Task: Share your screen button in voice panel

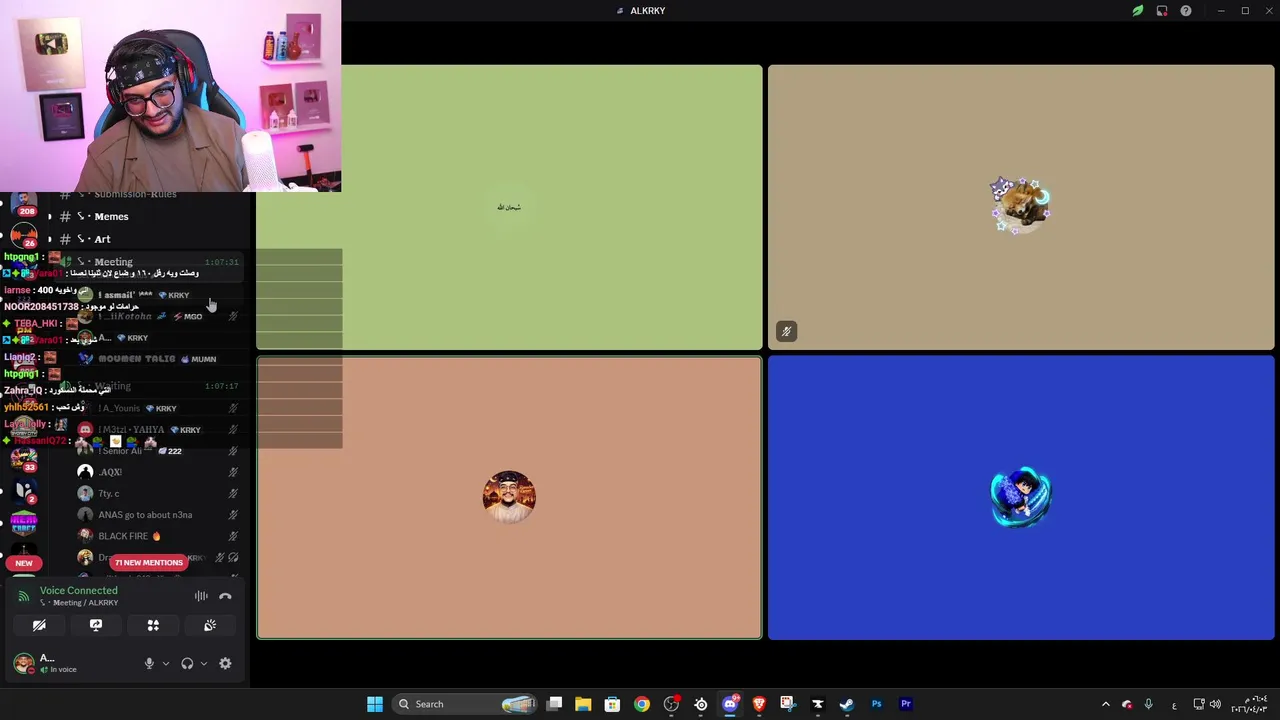Action: (96, 625)
